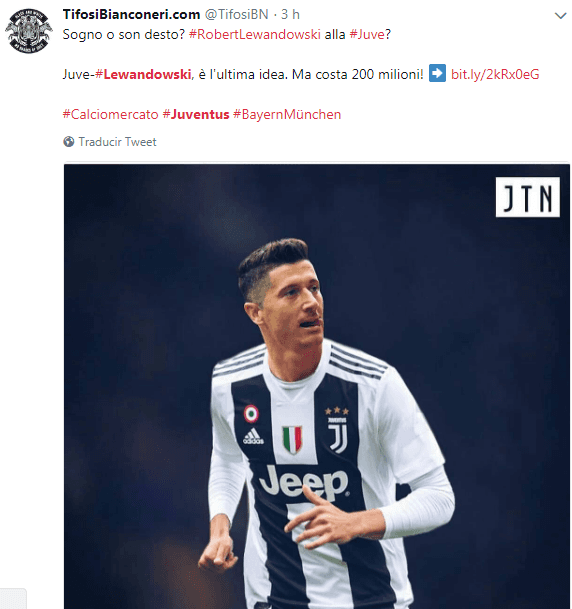Open the @TifosiBN handle
Viewport: 572px width, 609px height.
(236, 14)
